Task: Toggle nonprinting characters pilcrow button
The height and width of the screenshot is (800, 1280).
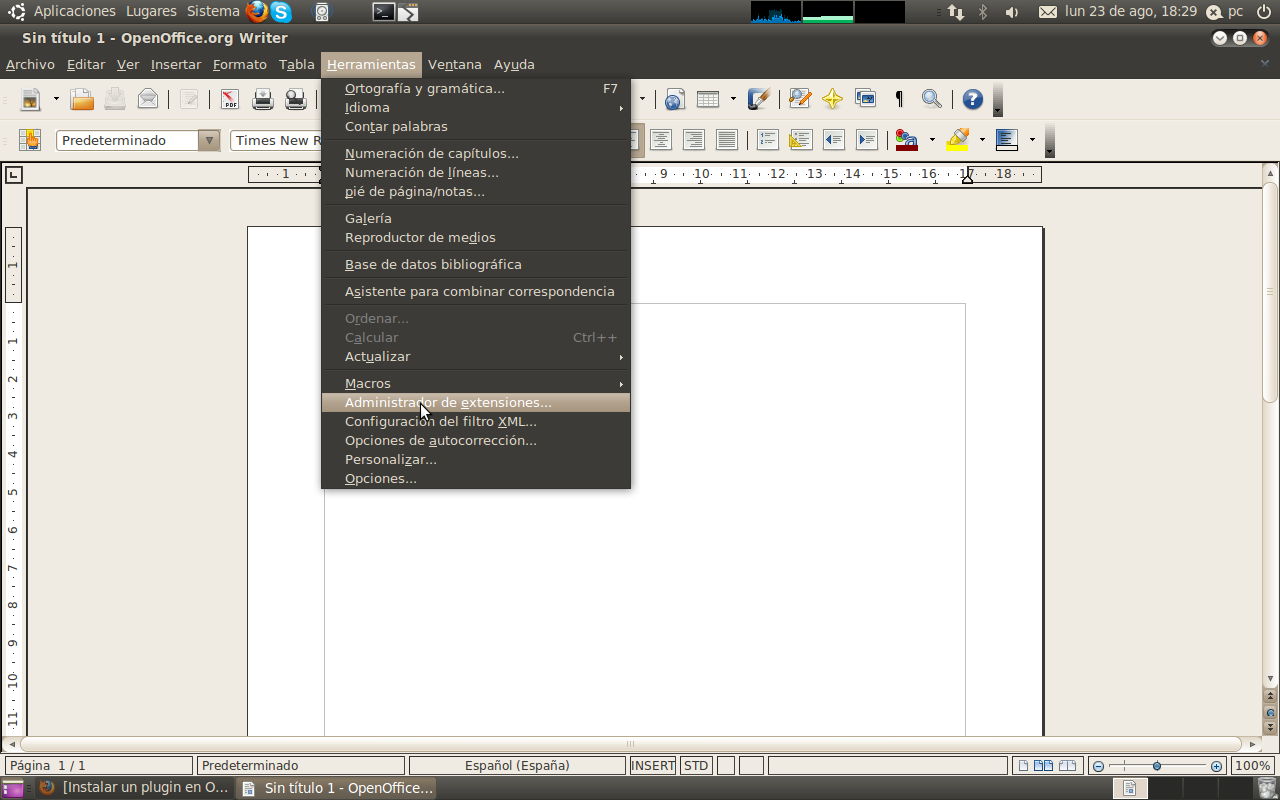Action: 899,99
